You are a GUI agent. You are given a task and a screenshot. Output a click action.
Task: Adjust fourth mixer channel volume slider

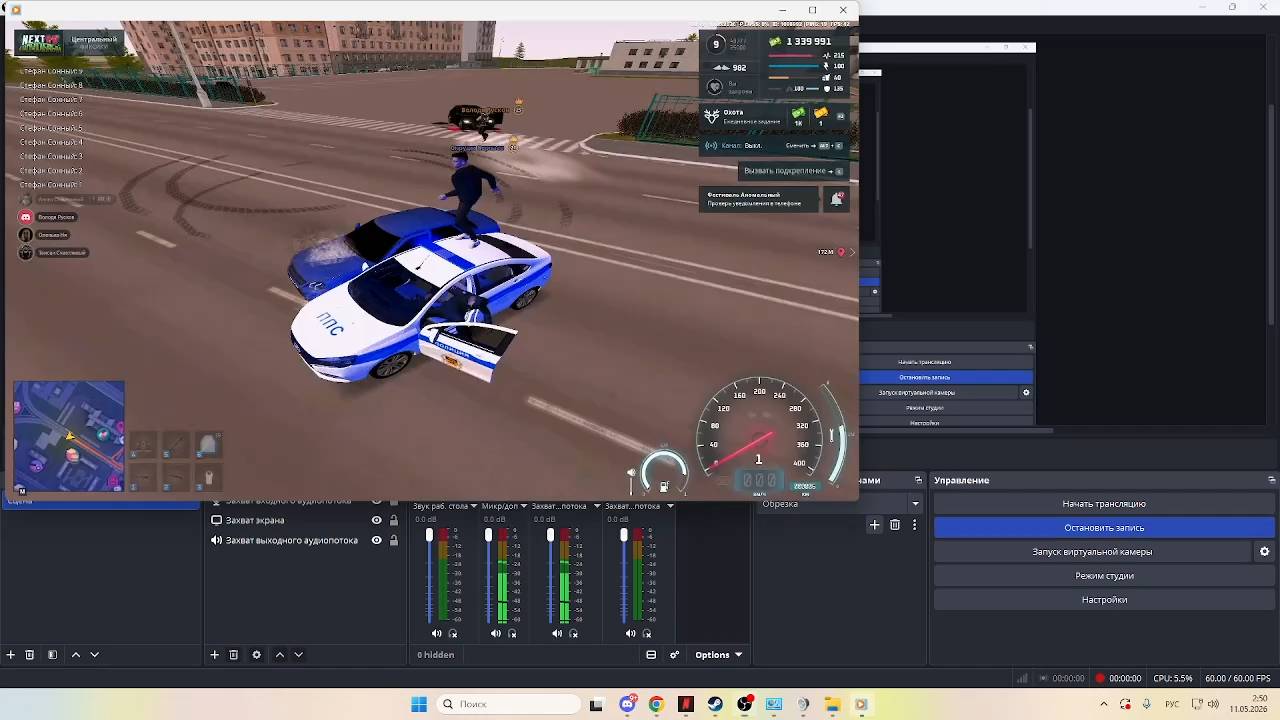[623, 574]
